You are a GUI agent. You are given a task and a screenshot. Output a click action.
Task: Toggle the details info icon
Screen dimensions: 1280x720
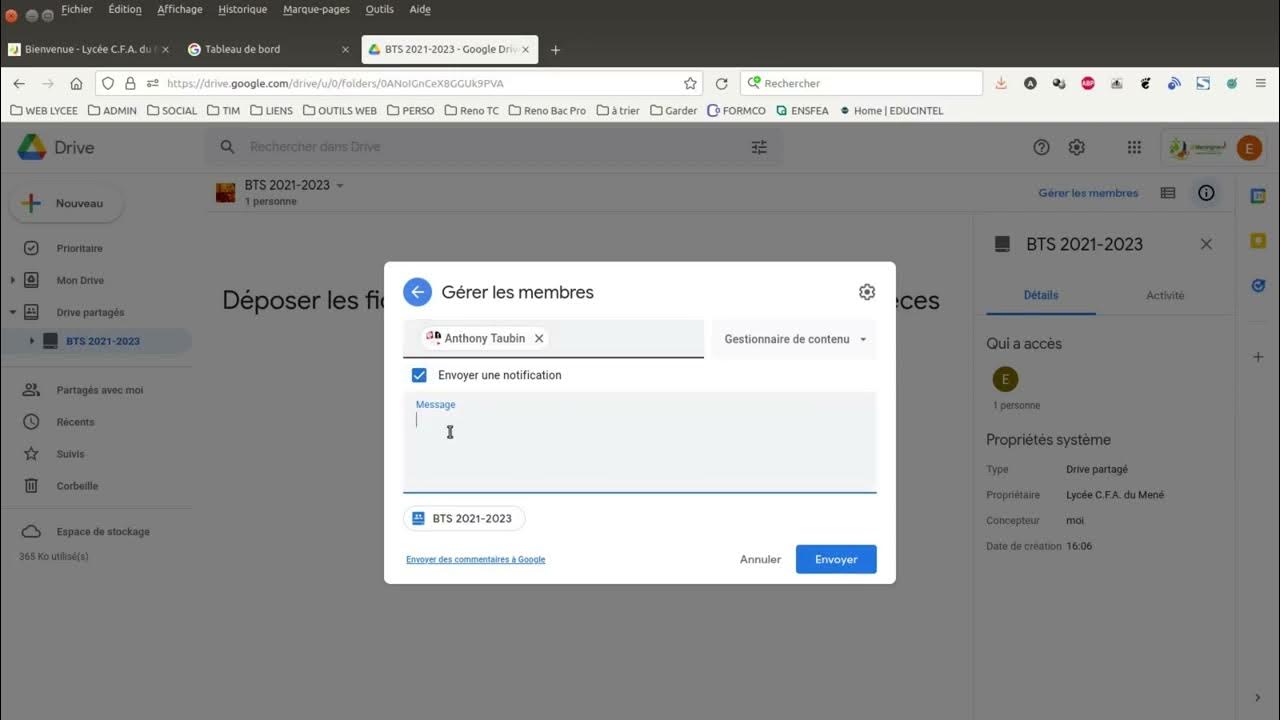1206,193
